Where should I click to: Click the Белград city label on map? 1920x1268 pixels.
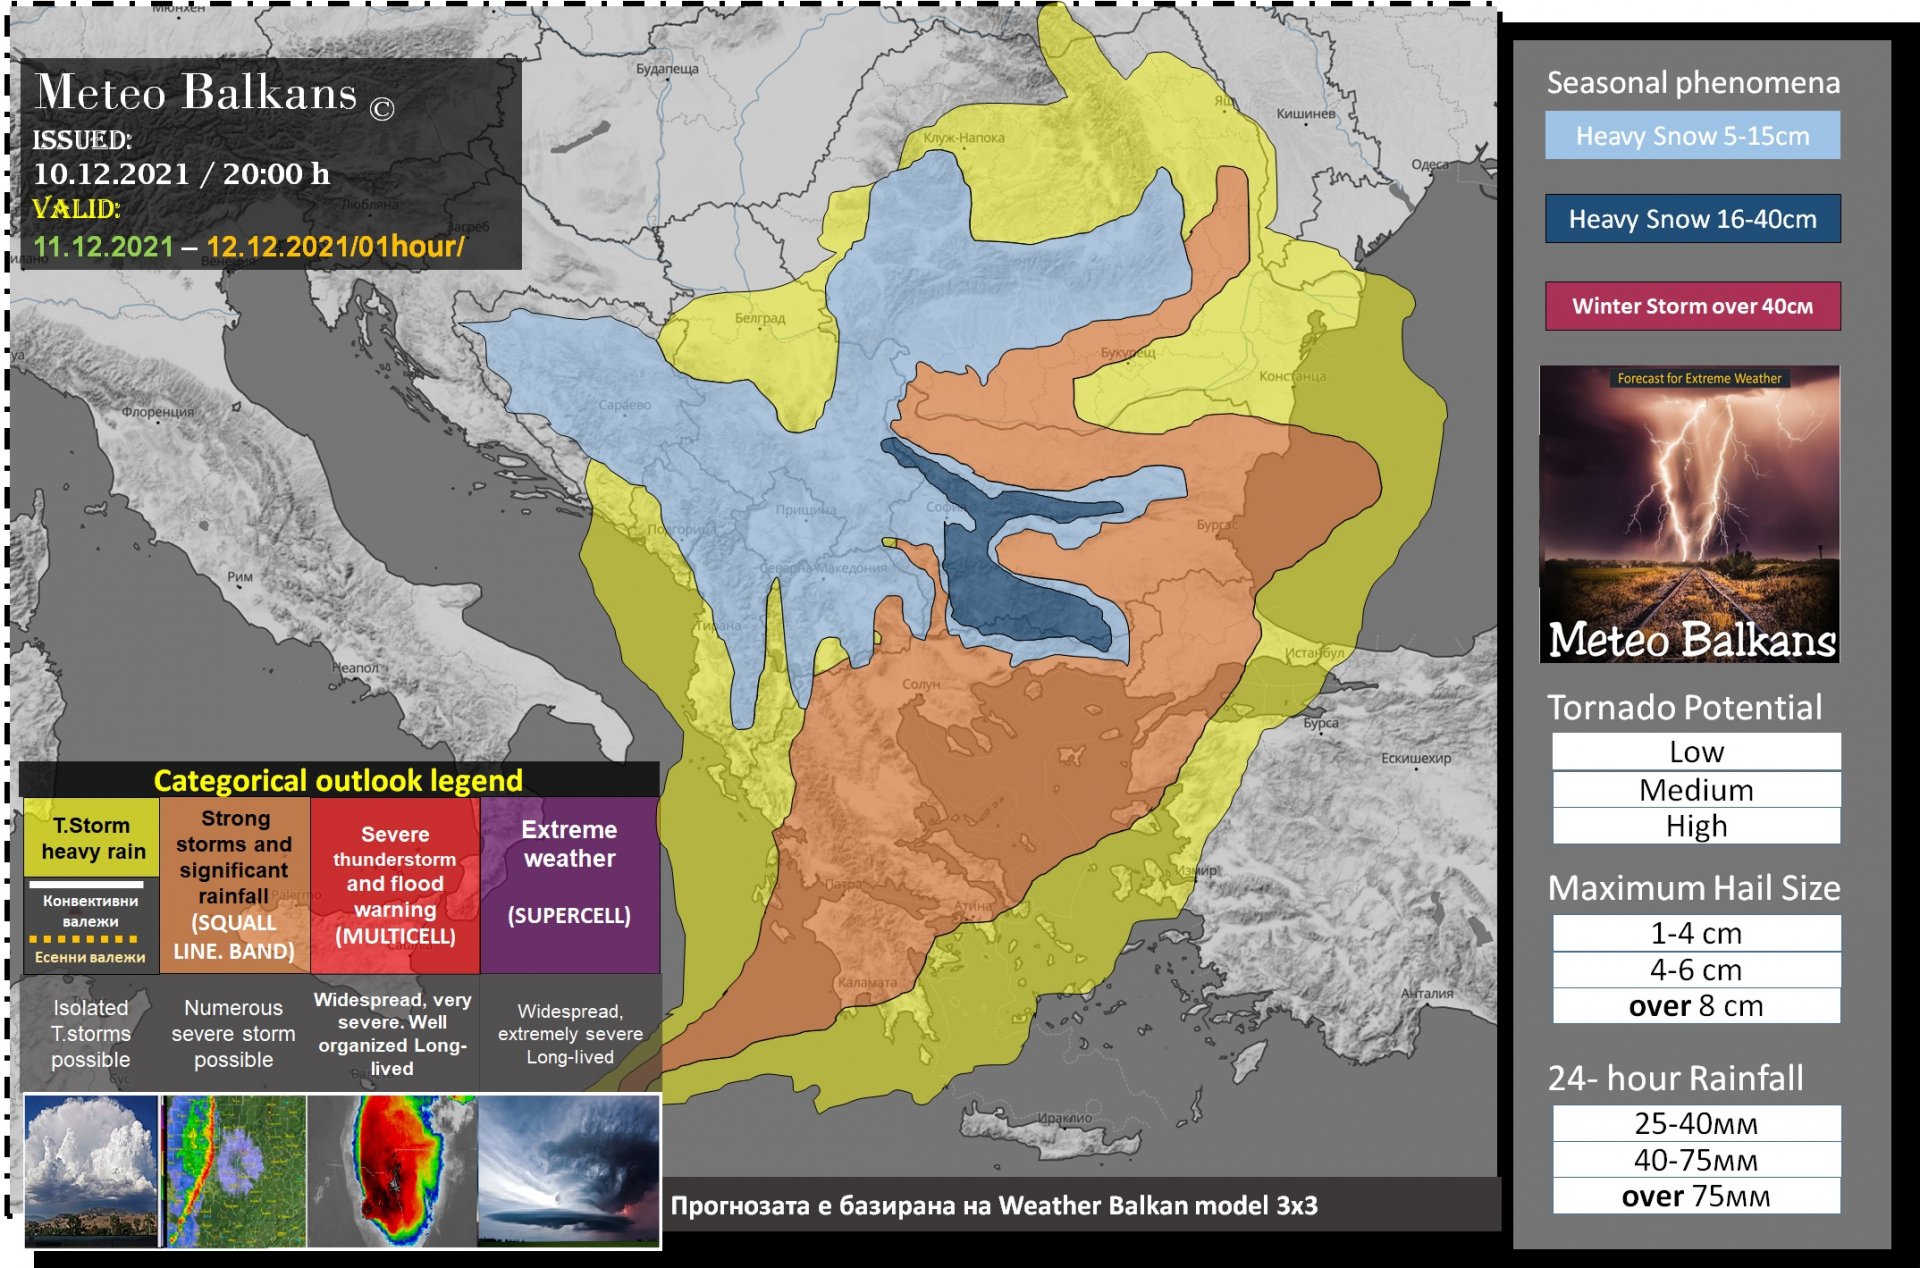tap(760, 318)
